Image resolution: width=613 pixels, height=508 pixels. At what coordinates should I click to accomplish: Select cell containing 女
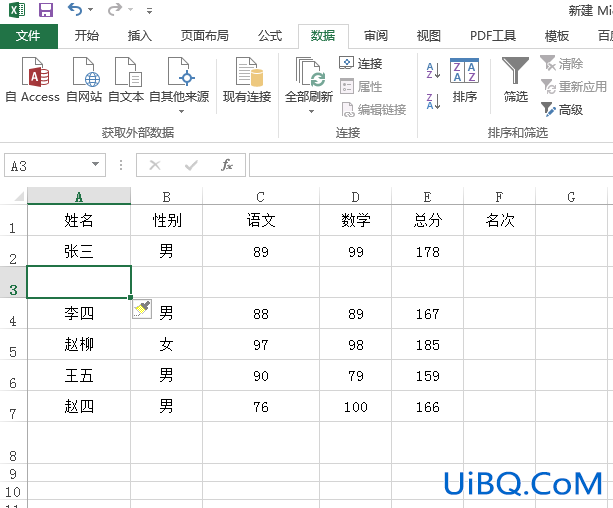[167, 344]
